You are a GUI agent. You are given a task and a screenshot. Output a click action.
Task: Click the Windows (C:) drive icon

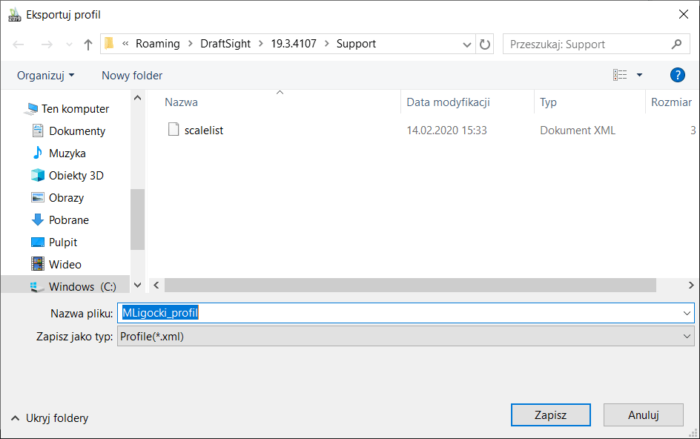(37, 287)
